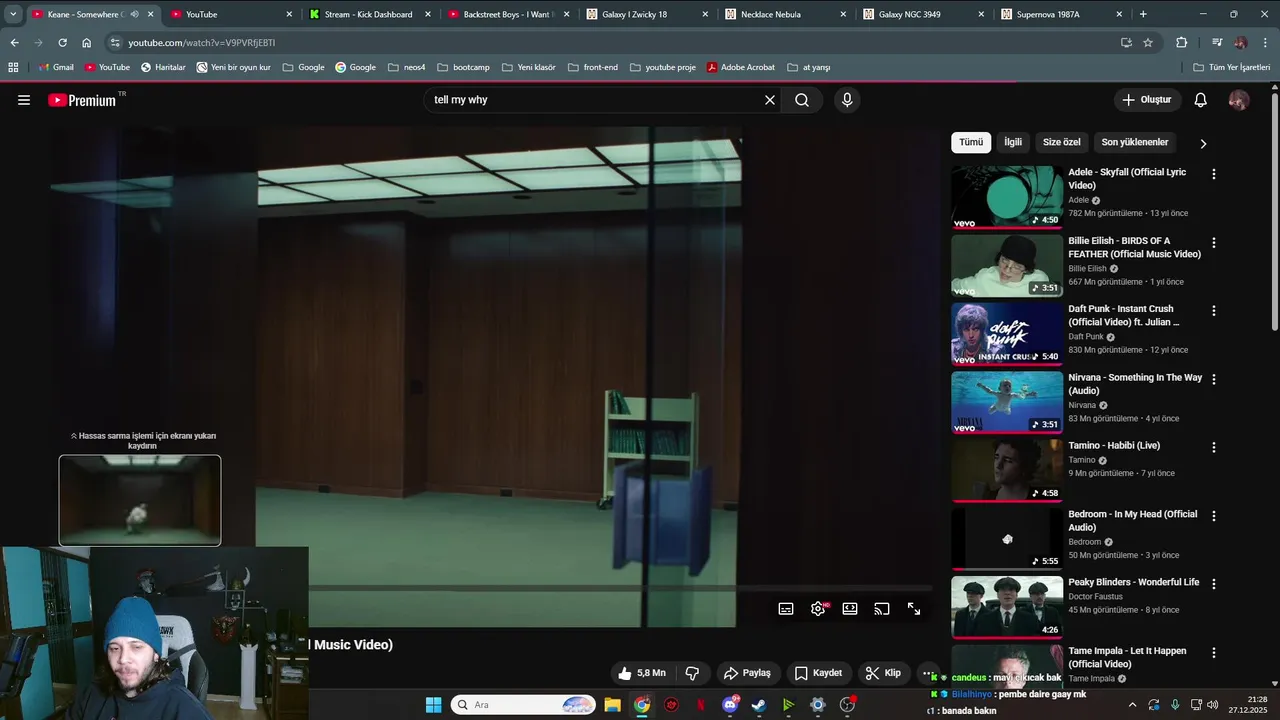This screenshot has width=1280, height=720.
Task: Go to browser home page
Action: [86, 43]
